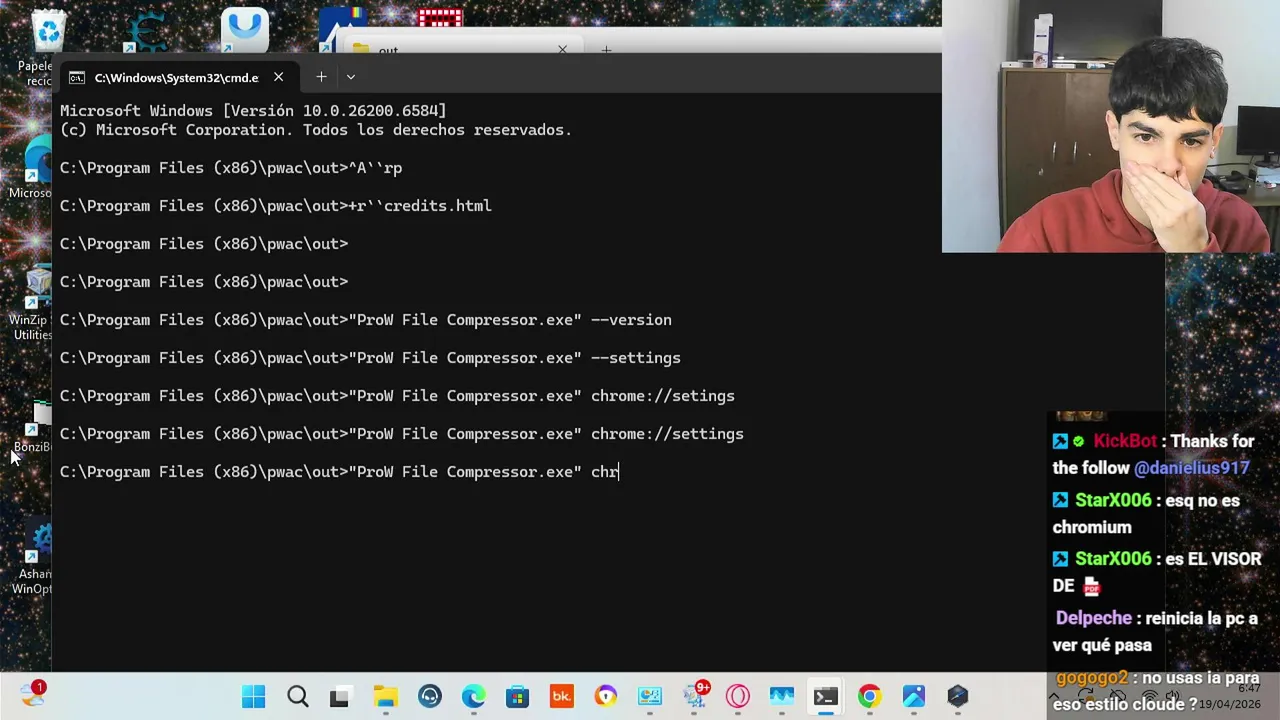The image size is (1280, 720).
Task: Open Microsoft Edge from the taskbar
Action: pyautogui.click(x=473, y=697)
